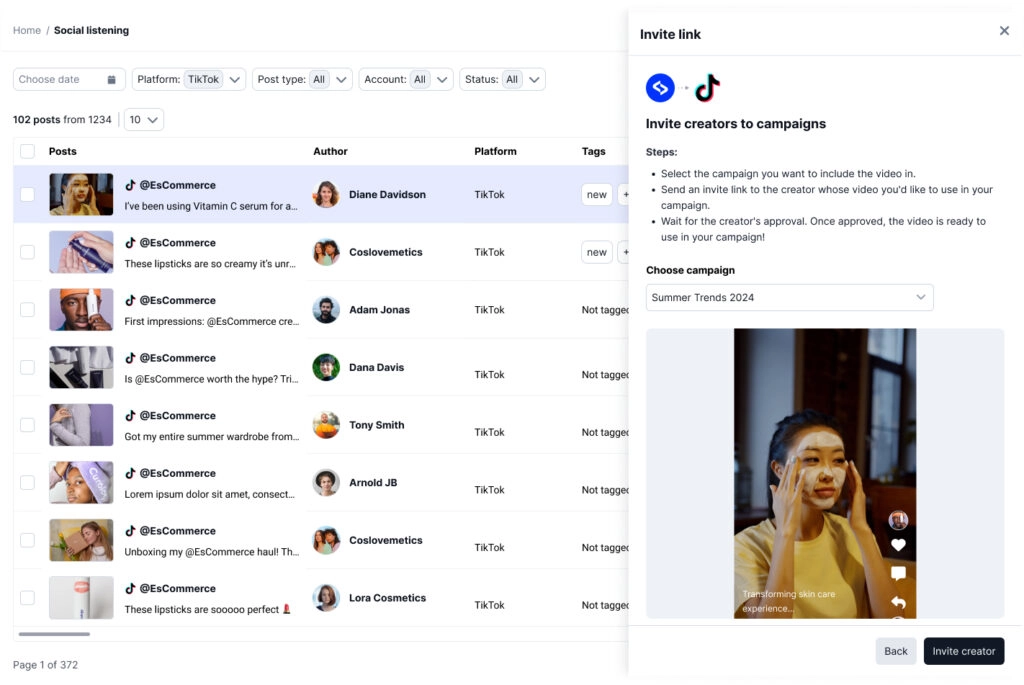Click the Choose date input field
The width and height of the screenshot is (1024, 685).
69,80
